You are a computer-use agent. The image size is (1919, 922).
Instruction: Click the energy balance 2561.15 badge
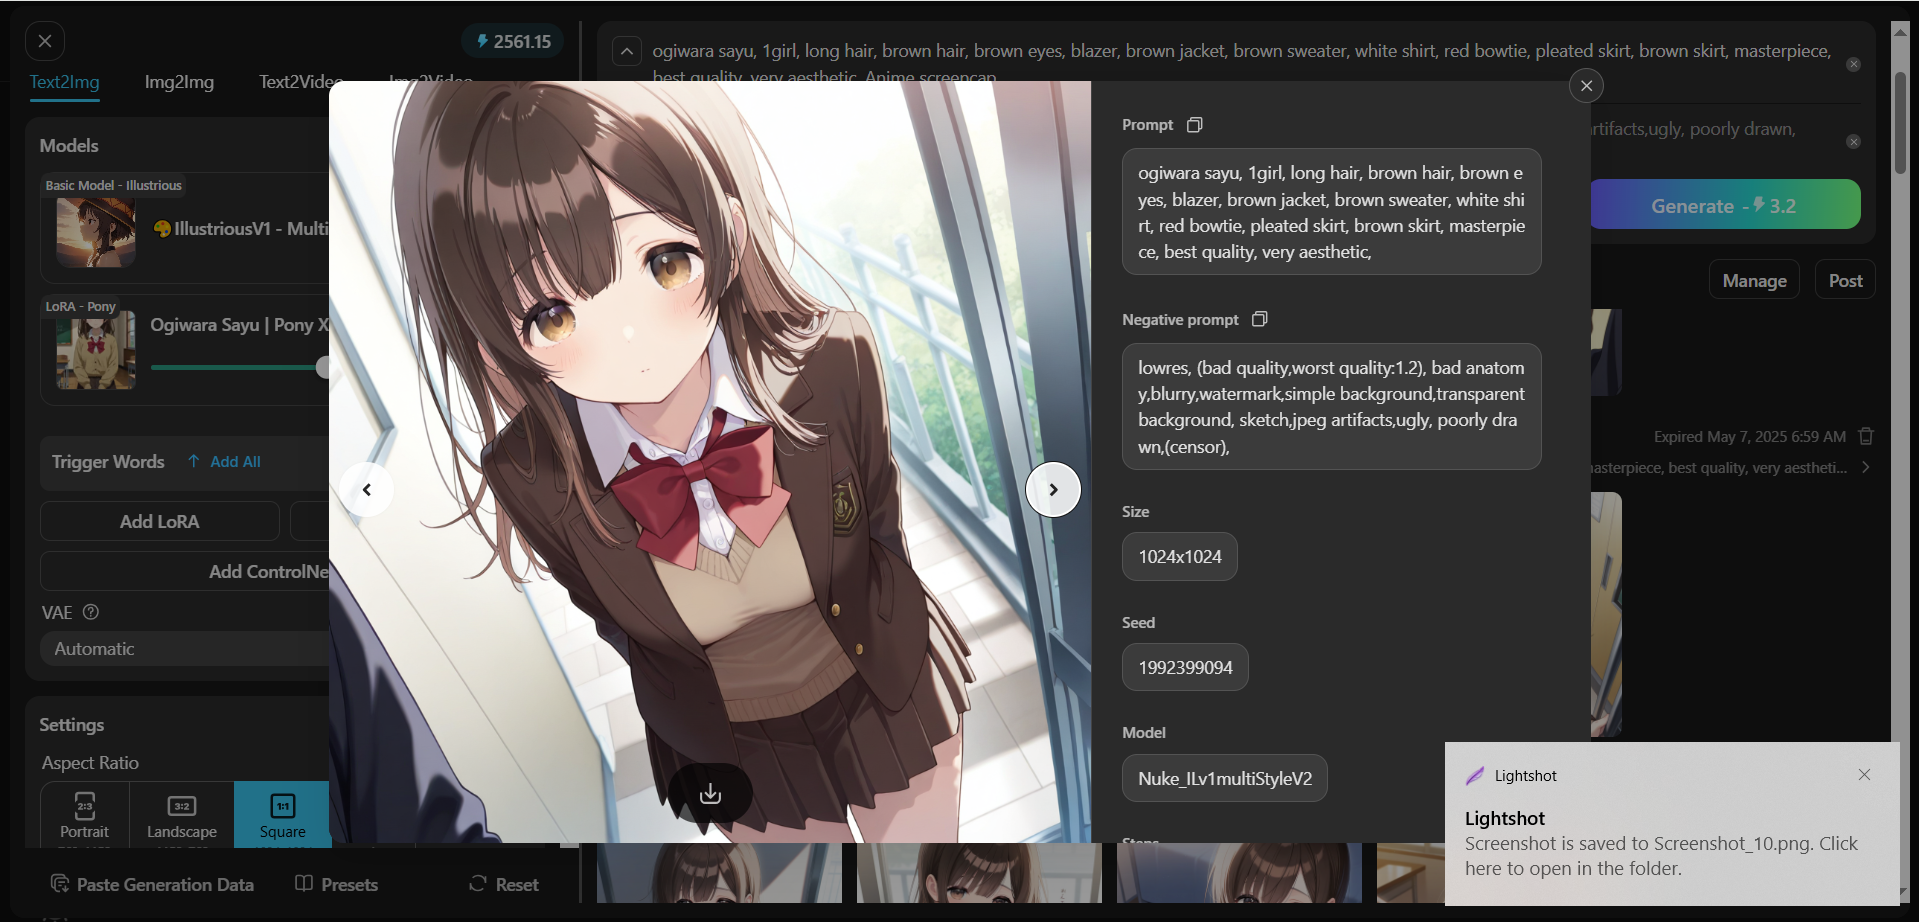[x=513, y=41]
